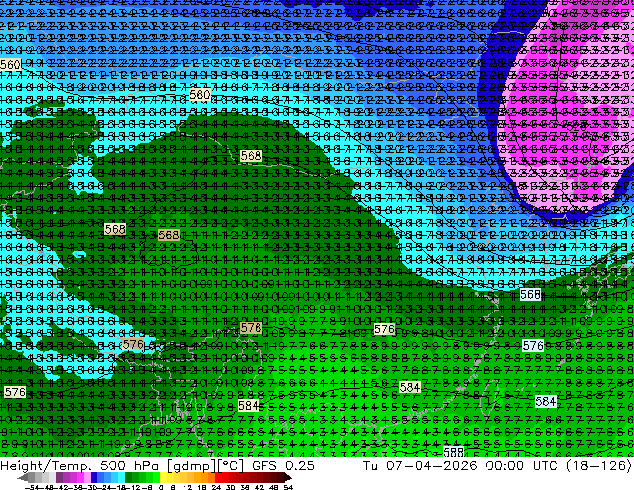Click the bright red swatch on color scale
Image resolution: width=634 pixels, height=490 pixels.
click(x=218, y=477)
